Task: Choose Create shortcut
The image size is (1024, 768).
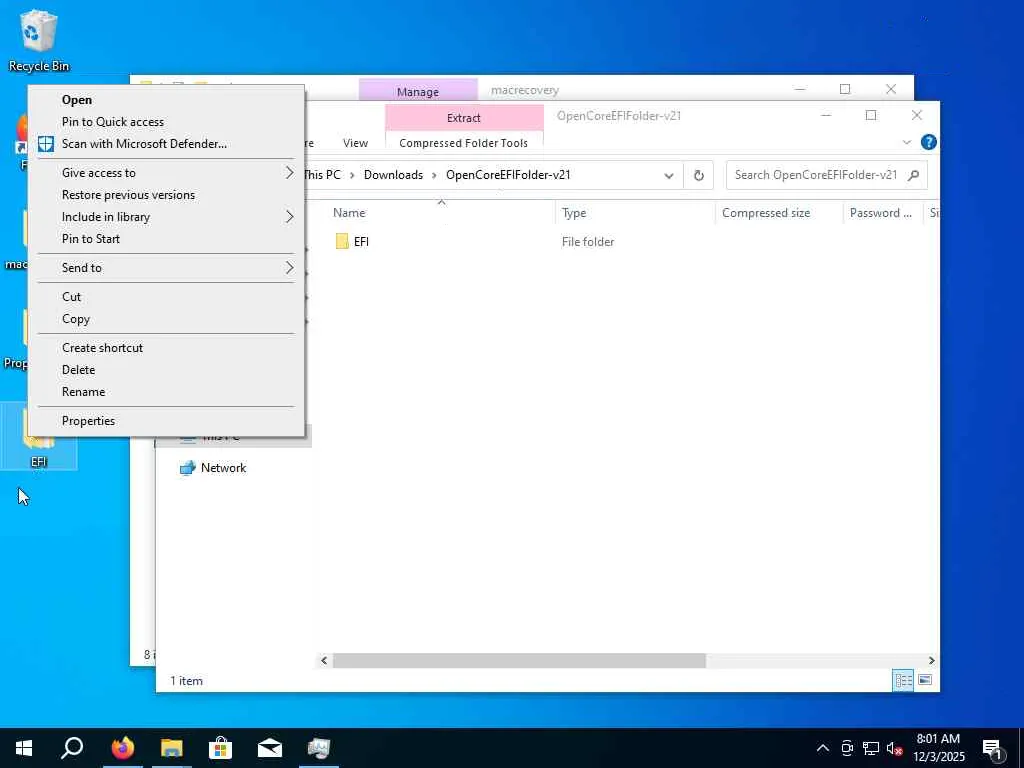Action: (x=167, y=347)
